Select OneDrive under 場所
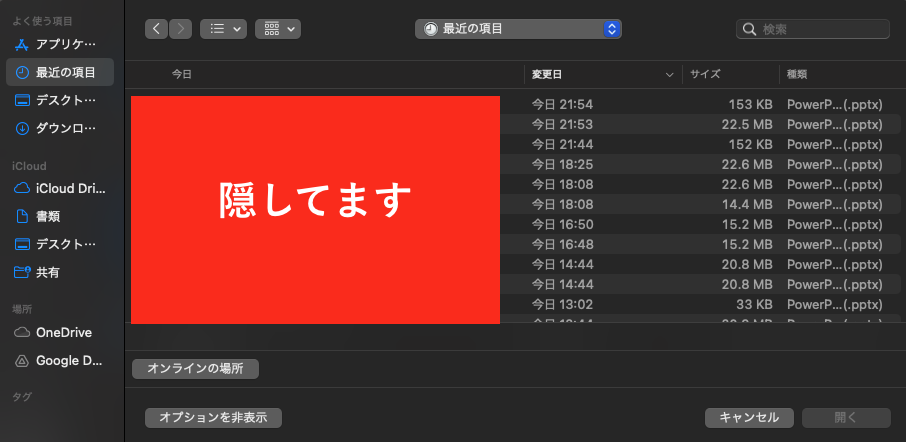This screenshot has width=906, height=442. point(60,332)
